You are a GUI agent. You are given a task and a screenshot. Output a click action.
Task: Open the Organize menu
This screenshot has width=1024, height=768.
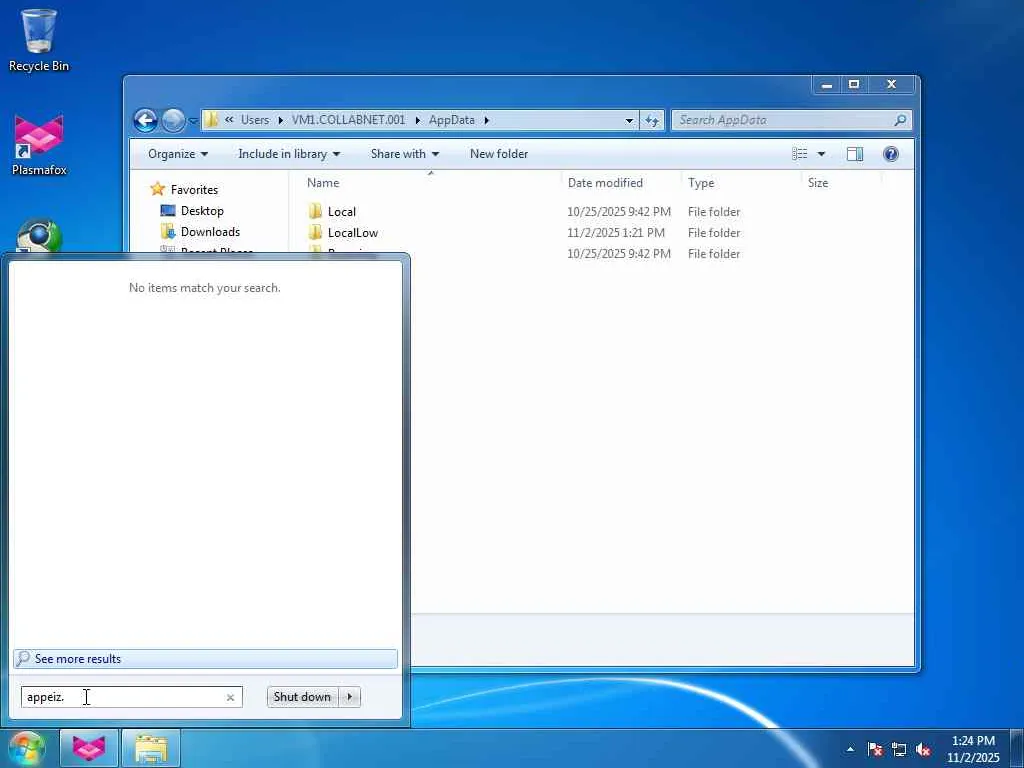[x=178, y=154]
